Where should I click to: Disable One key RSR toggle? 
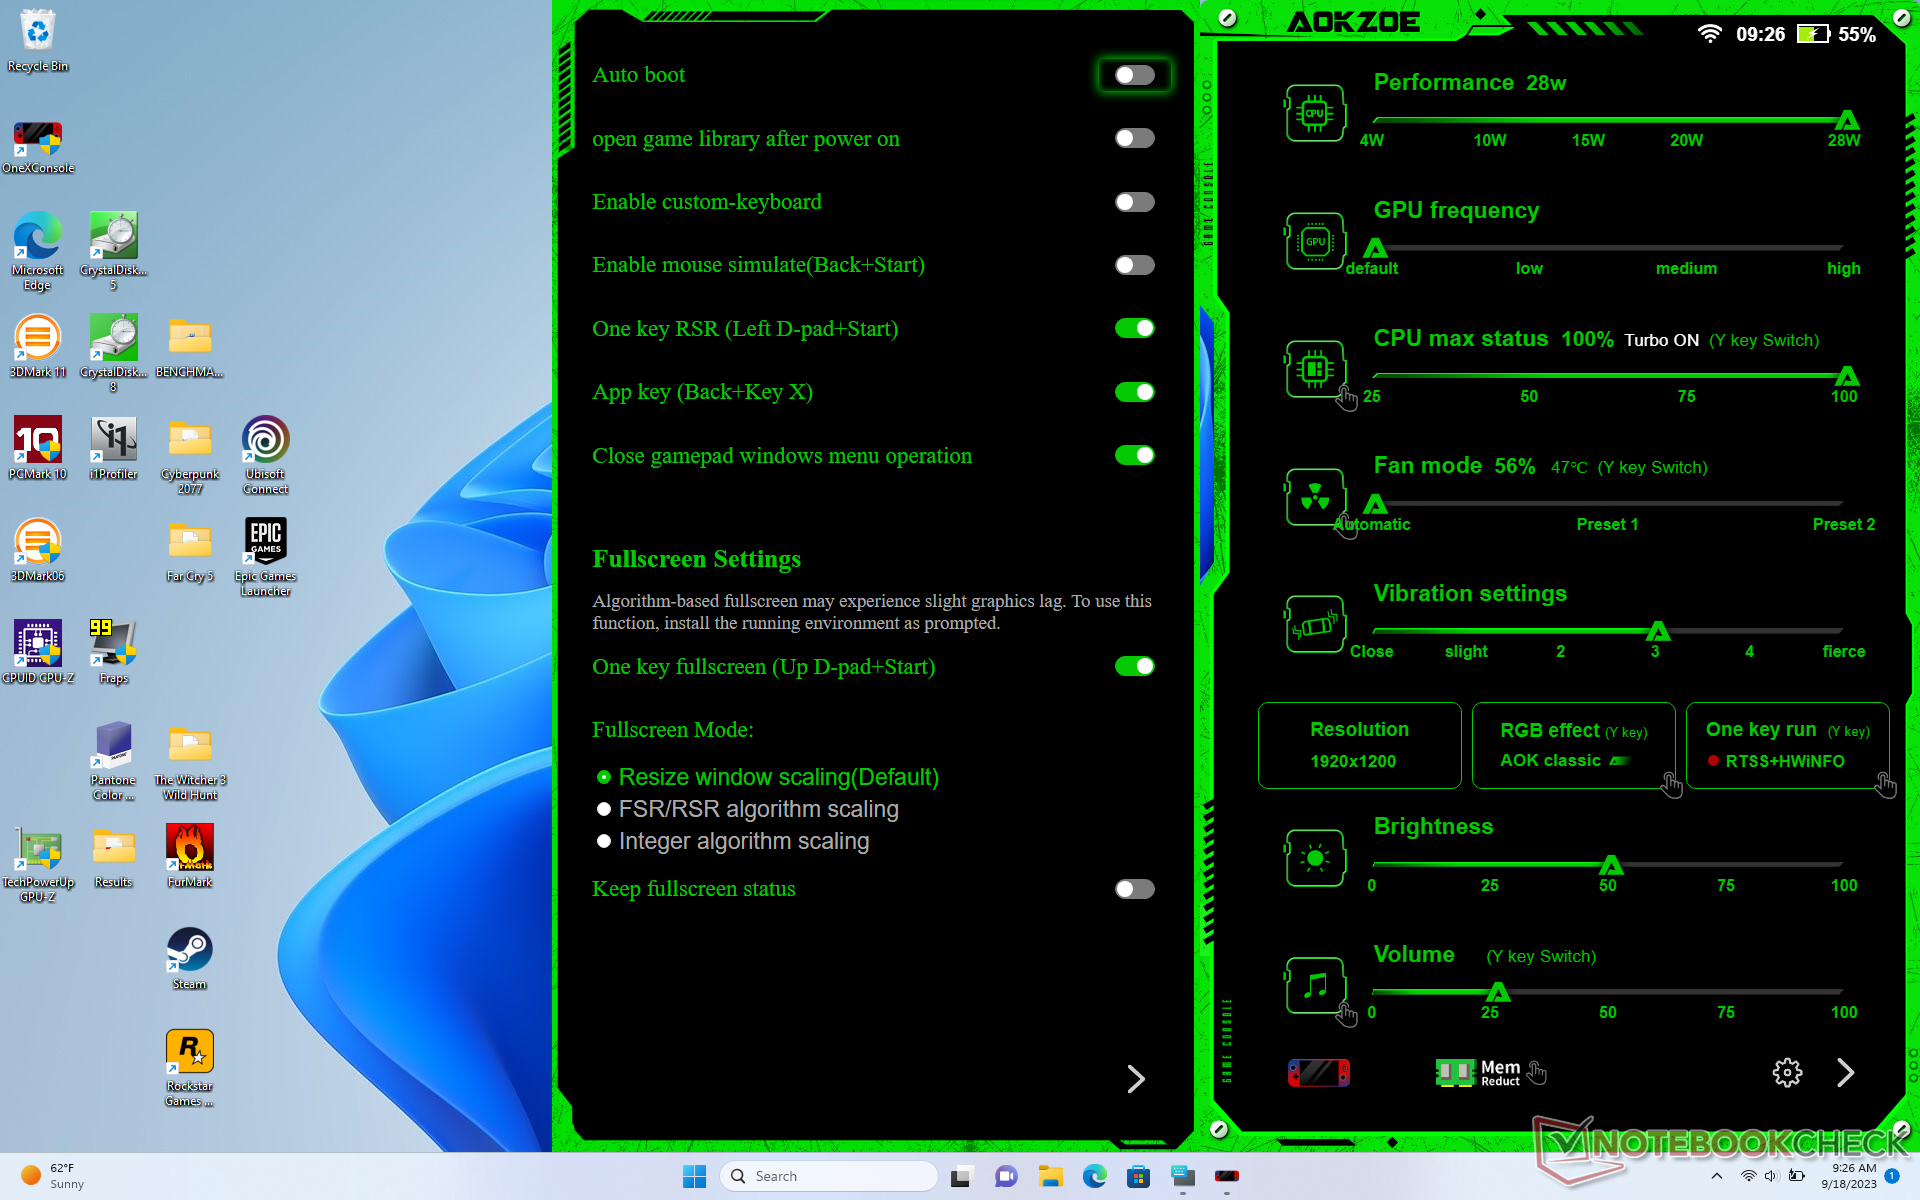click(x=1134, y=328)
